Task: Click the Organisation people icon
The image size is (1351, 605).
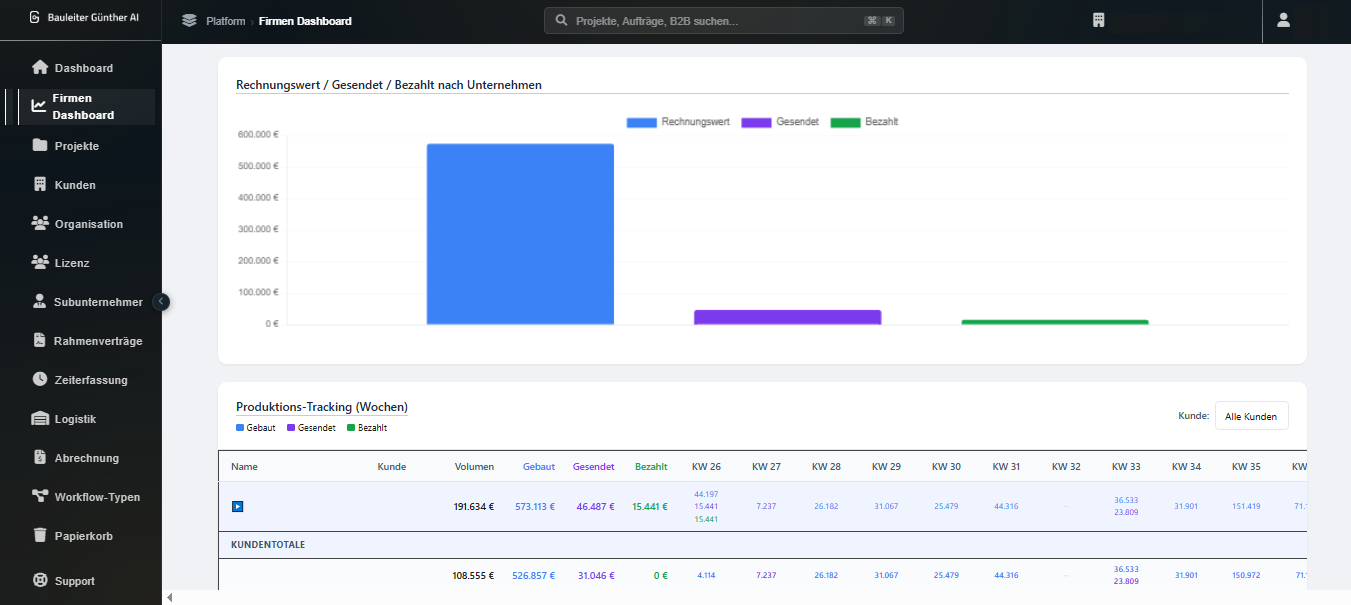Action: [x=40, y=224]
